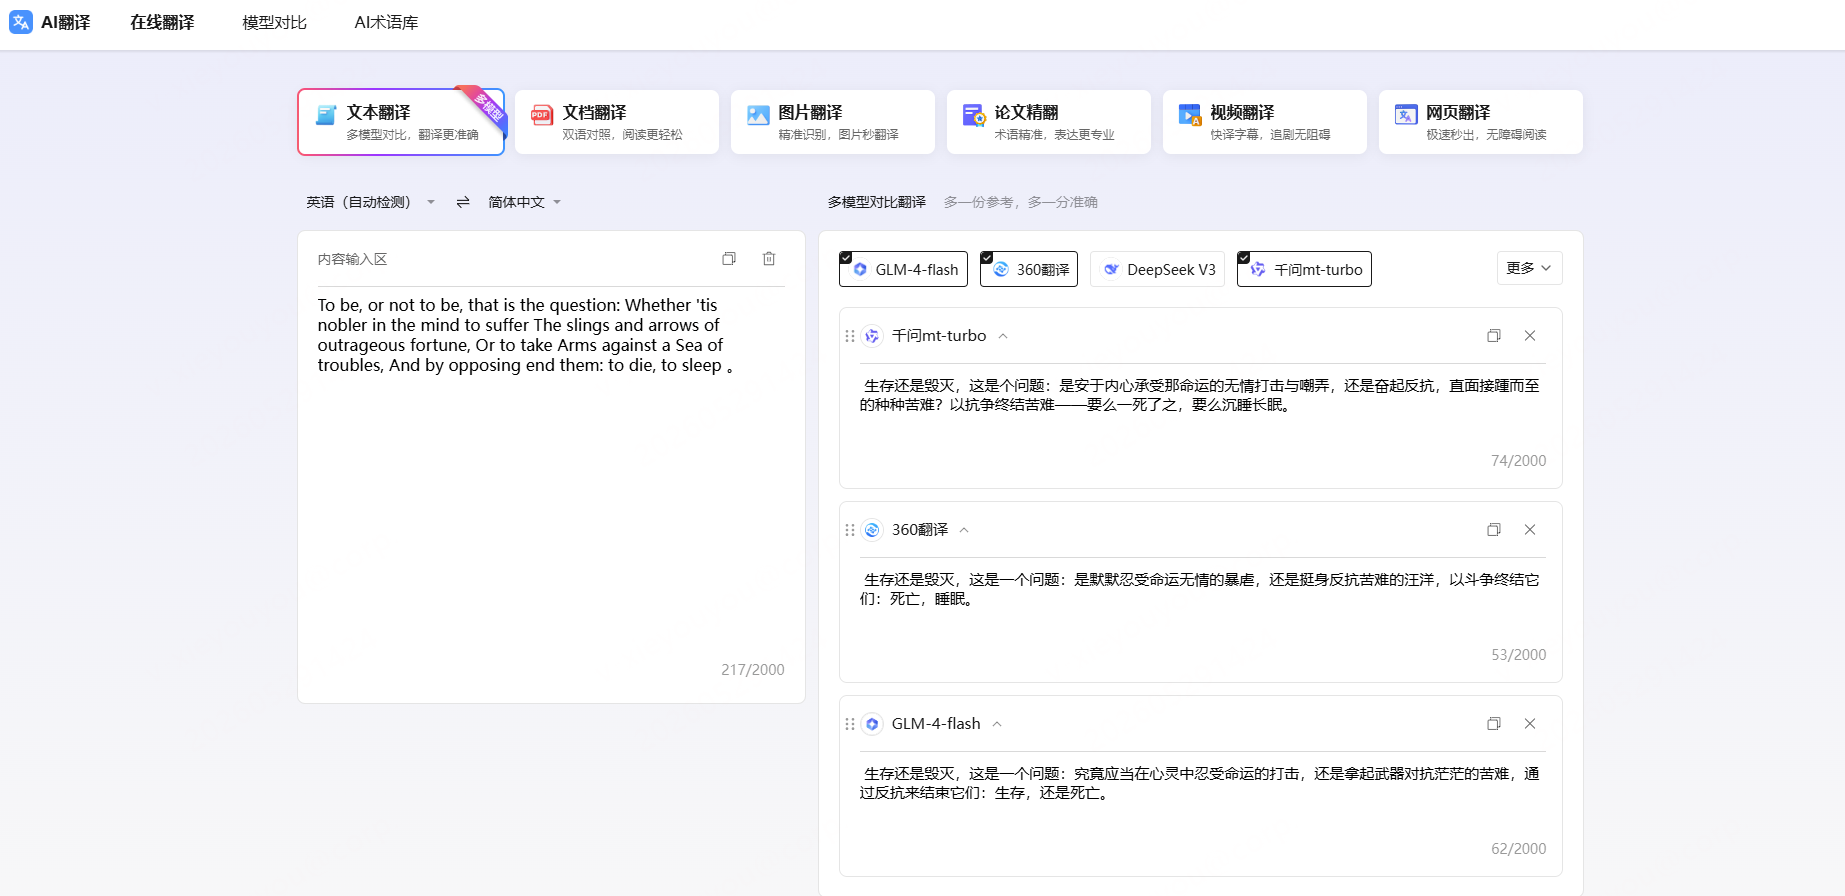This screenshot has height=896, width=1845.
Task: Click the GLM-4-flash translated text
Action: point(1200,783)
